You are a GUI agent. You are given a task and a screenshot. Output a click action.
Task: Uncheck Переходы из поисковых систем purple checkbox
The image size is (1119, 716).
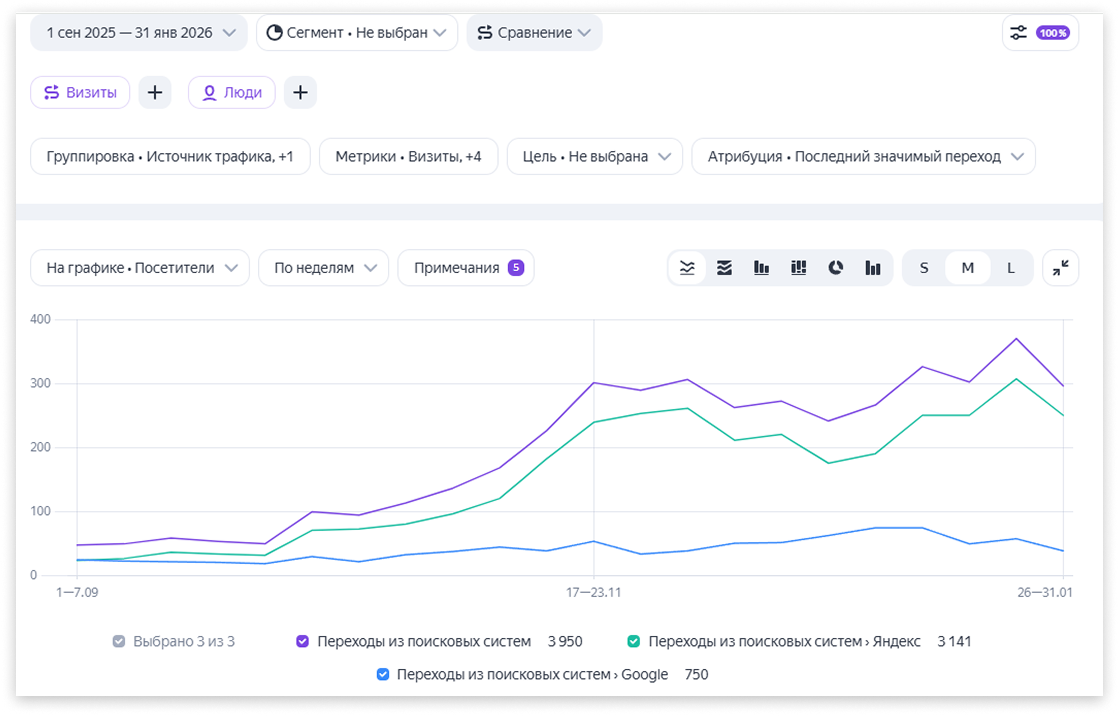point(303,641)
